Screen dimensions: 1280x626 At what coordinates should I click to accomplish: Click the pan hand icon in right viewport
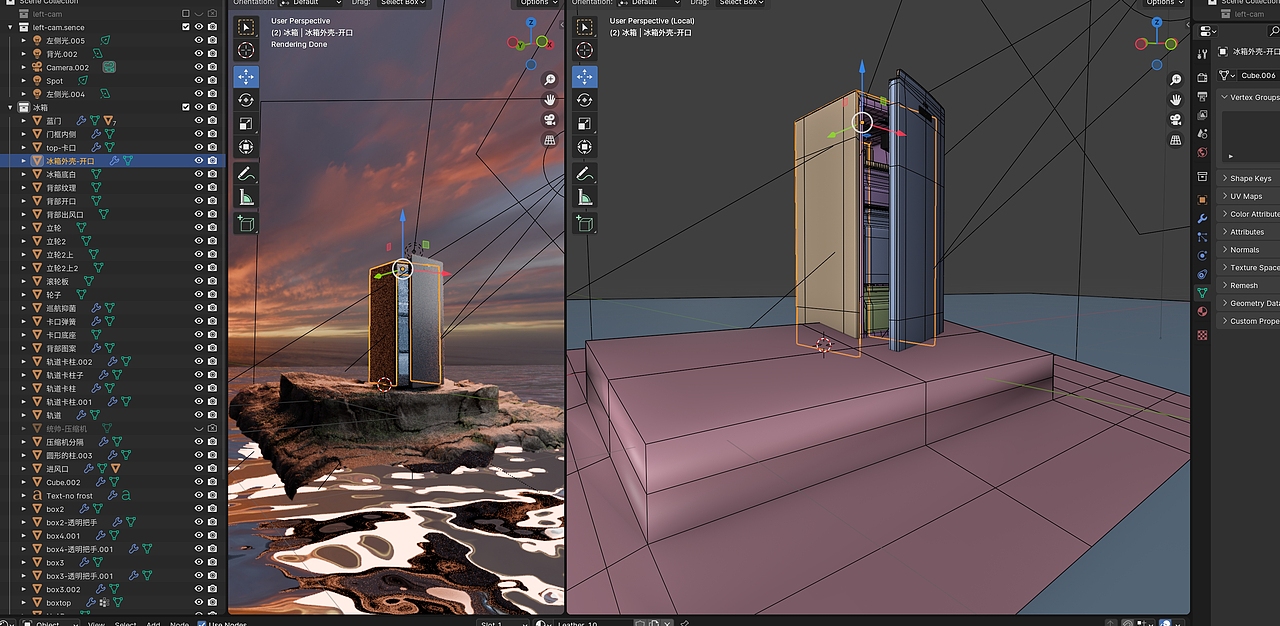point(1176,99)
